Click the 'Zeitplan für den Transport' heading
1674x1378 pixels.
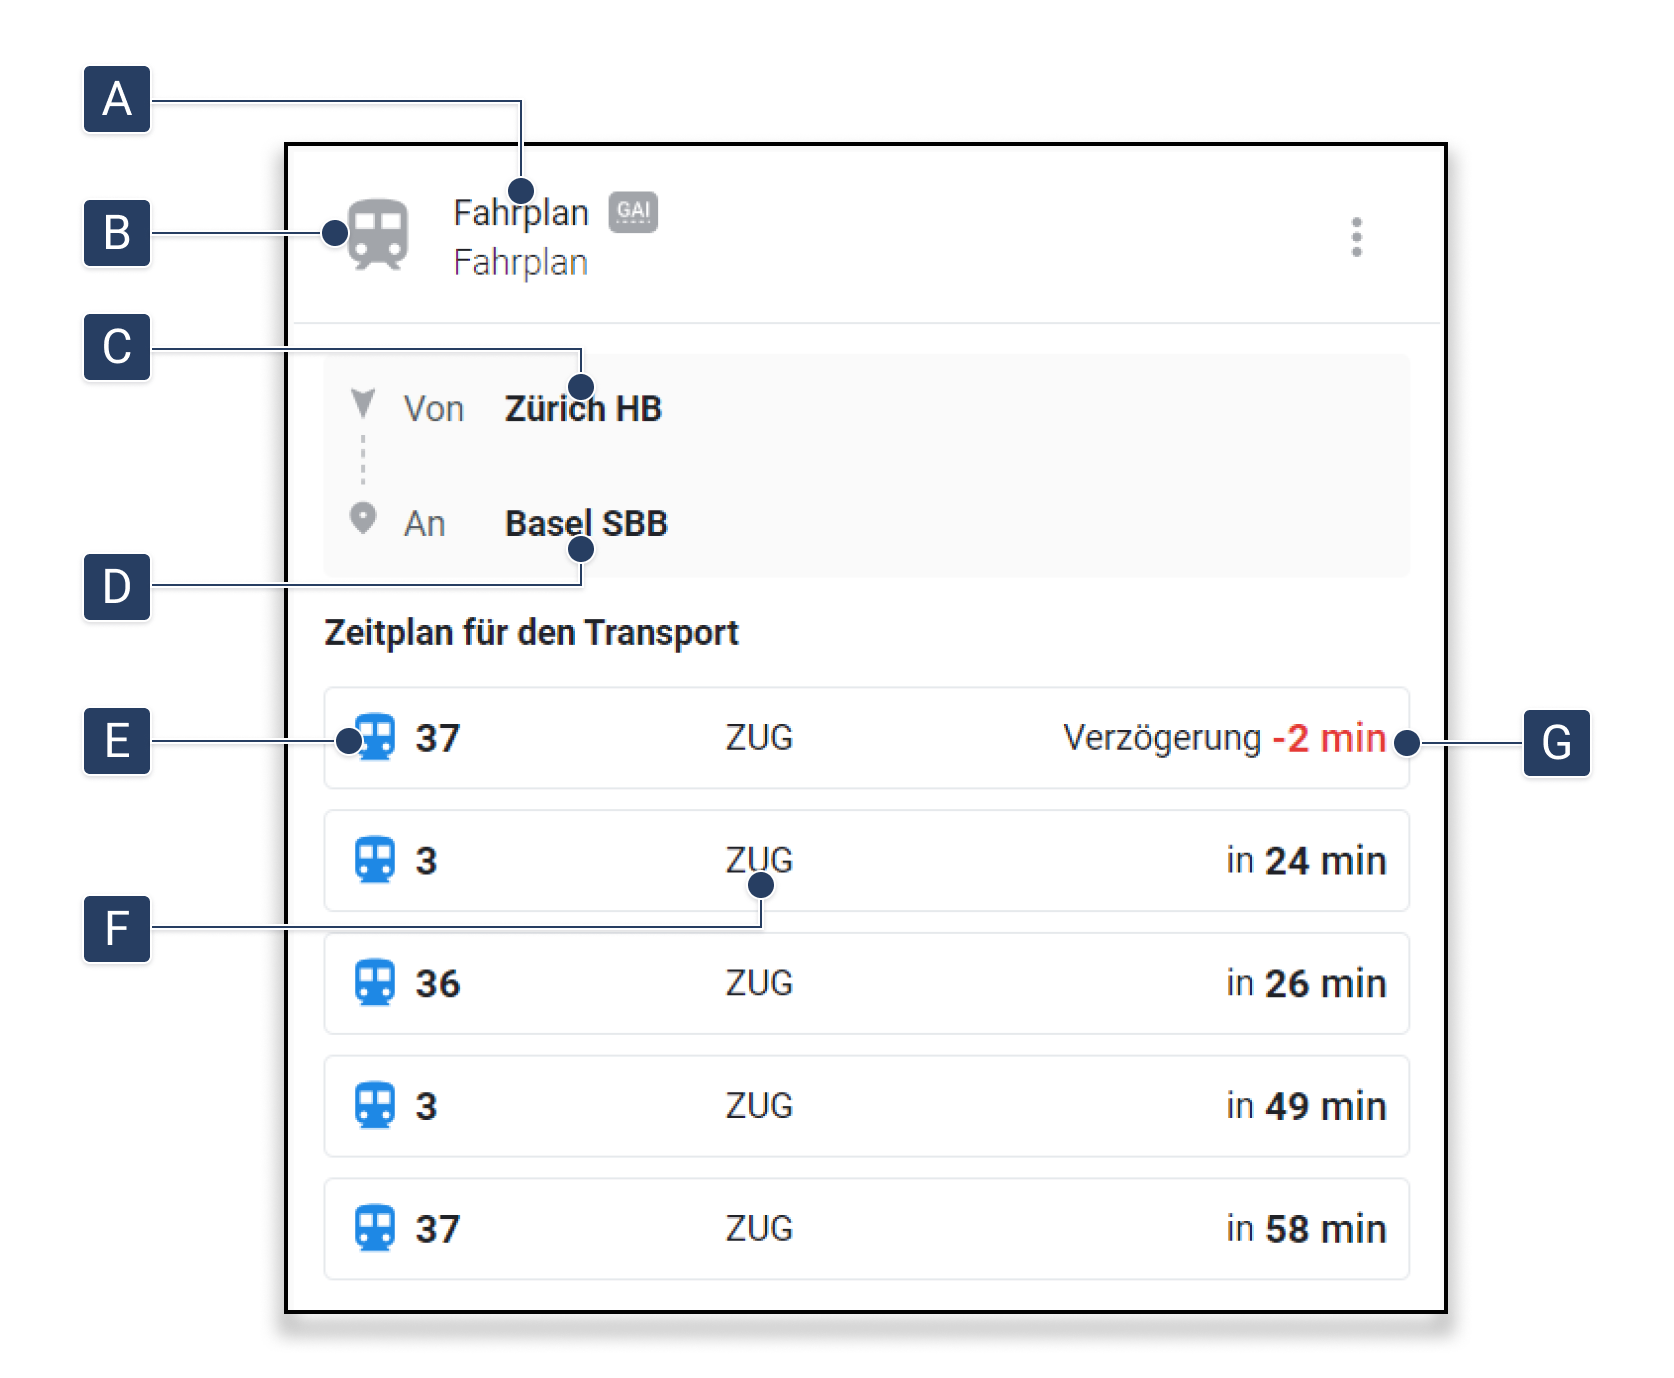[x=531, y=633]
